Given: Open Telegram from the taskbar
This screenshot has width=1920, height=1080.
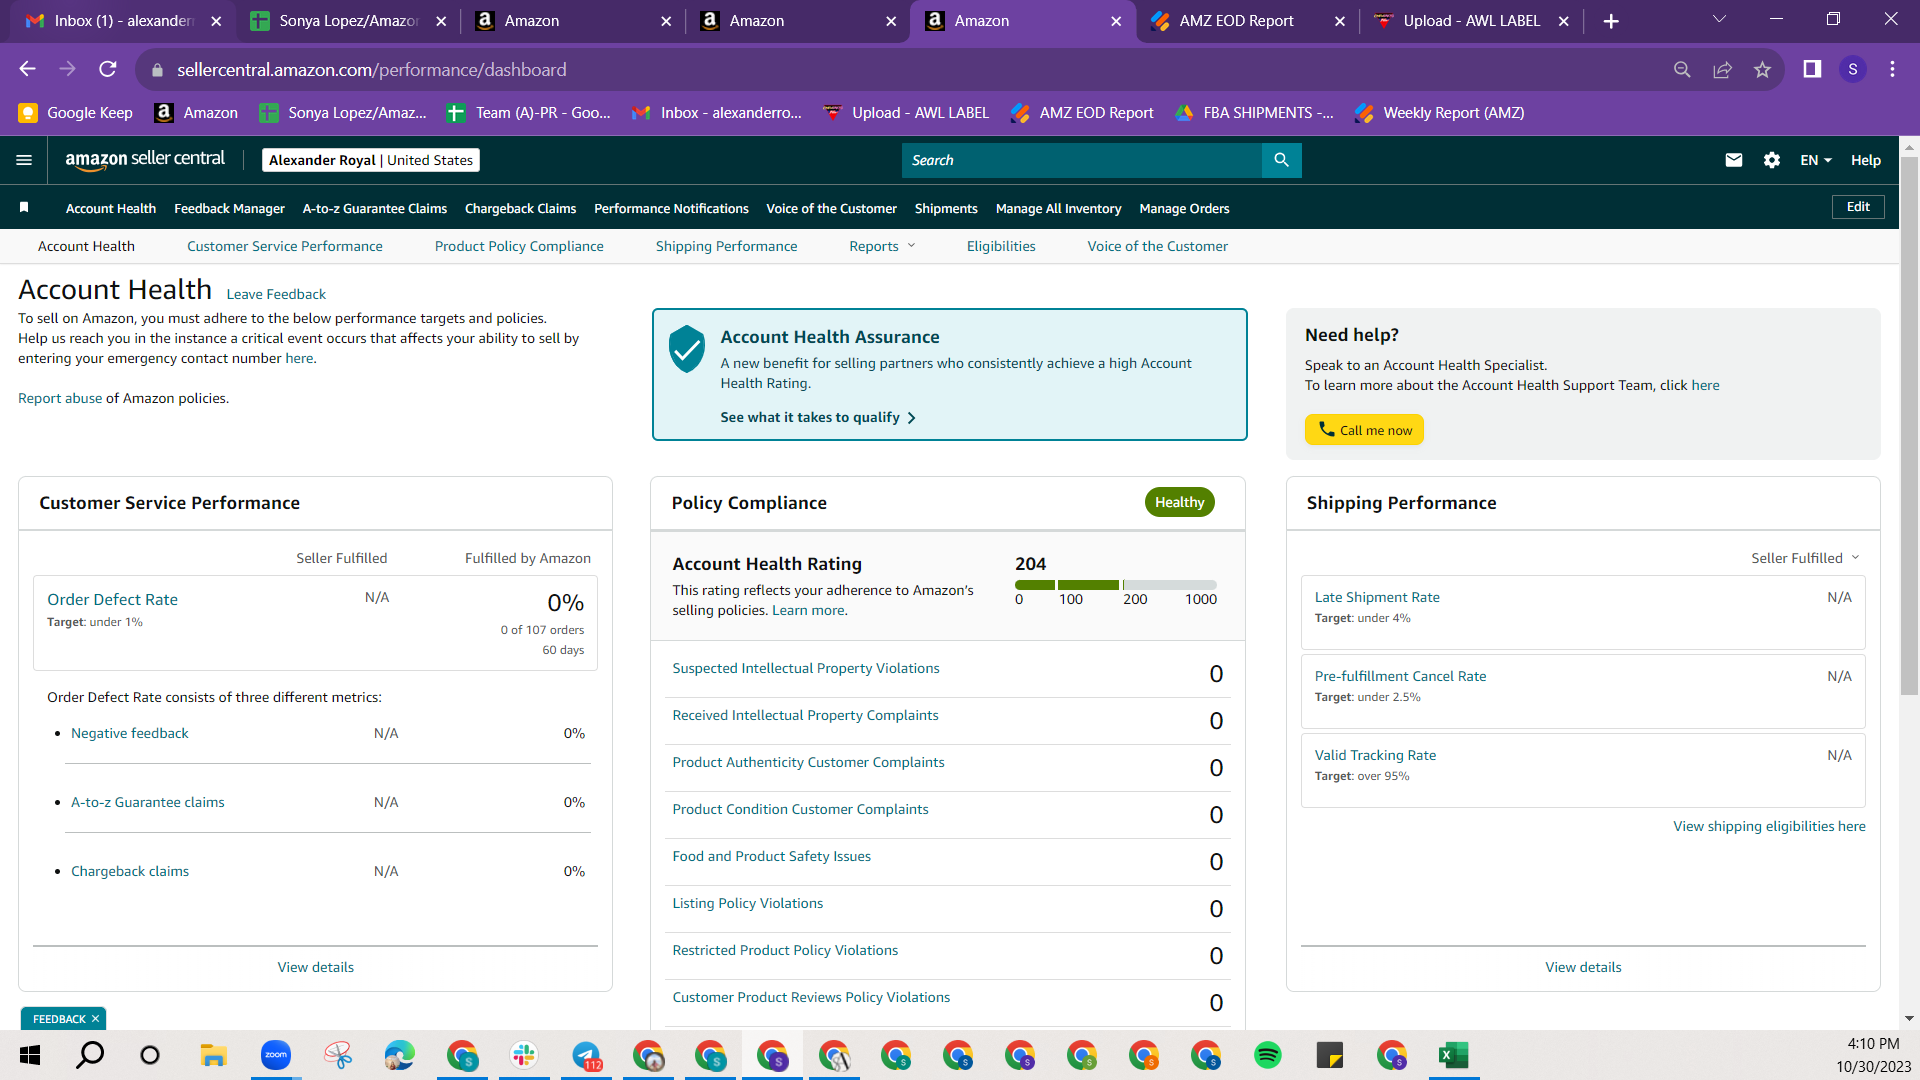Looking at the screenshot, I should pos(586,1055).
